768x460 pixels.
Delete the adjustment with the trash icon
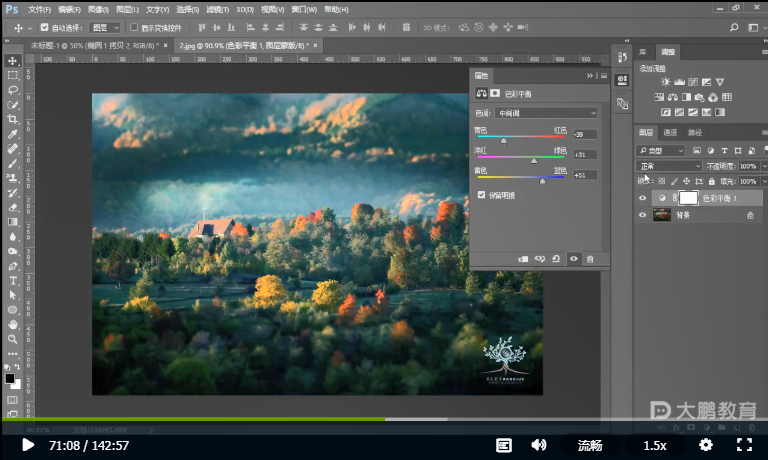pyautogui.click(x=590, y=259)
